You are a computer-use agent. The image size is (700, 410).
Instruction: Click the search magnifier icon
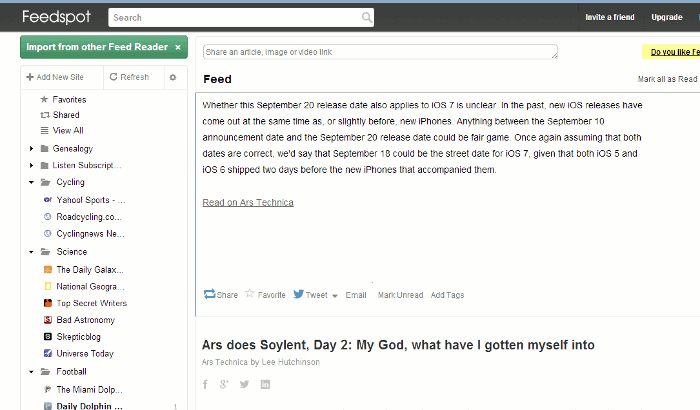point(367,17)
